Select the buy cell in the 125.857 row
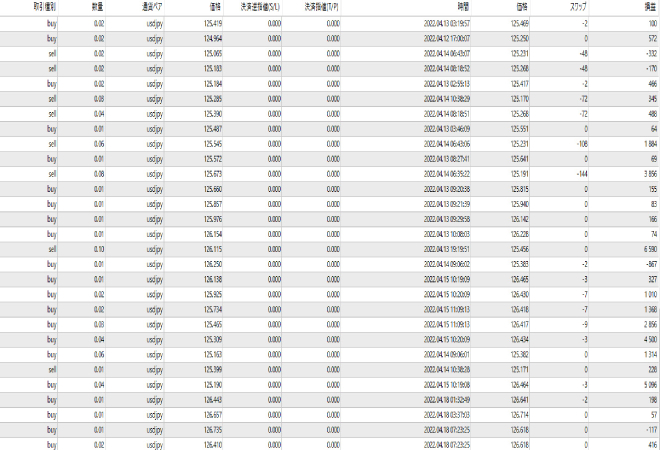 point(51,204)
